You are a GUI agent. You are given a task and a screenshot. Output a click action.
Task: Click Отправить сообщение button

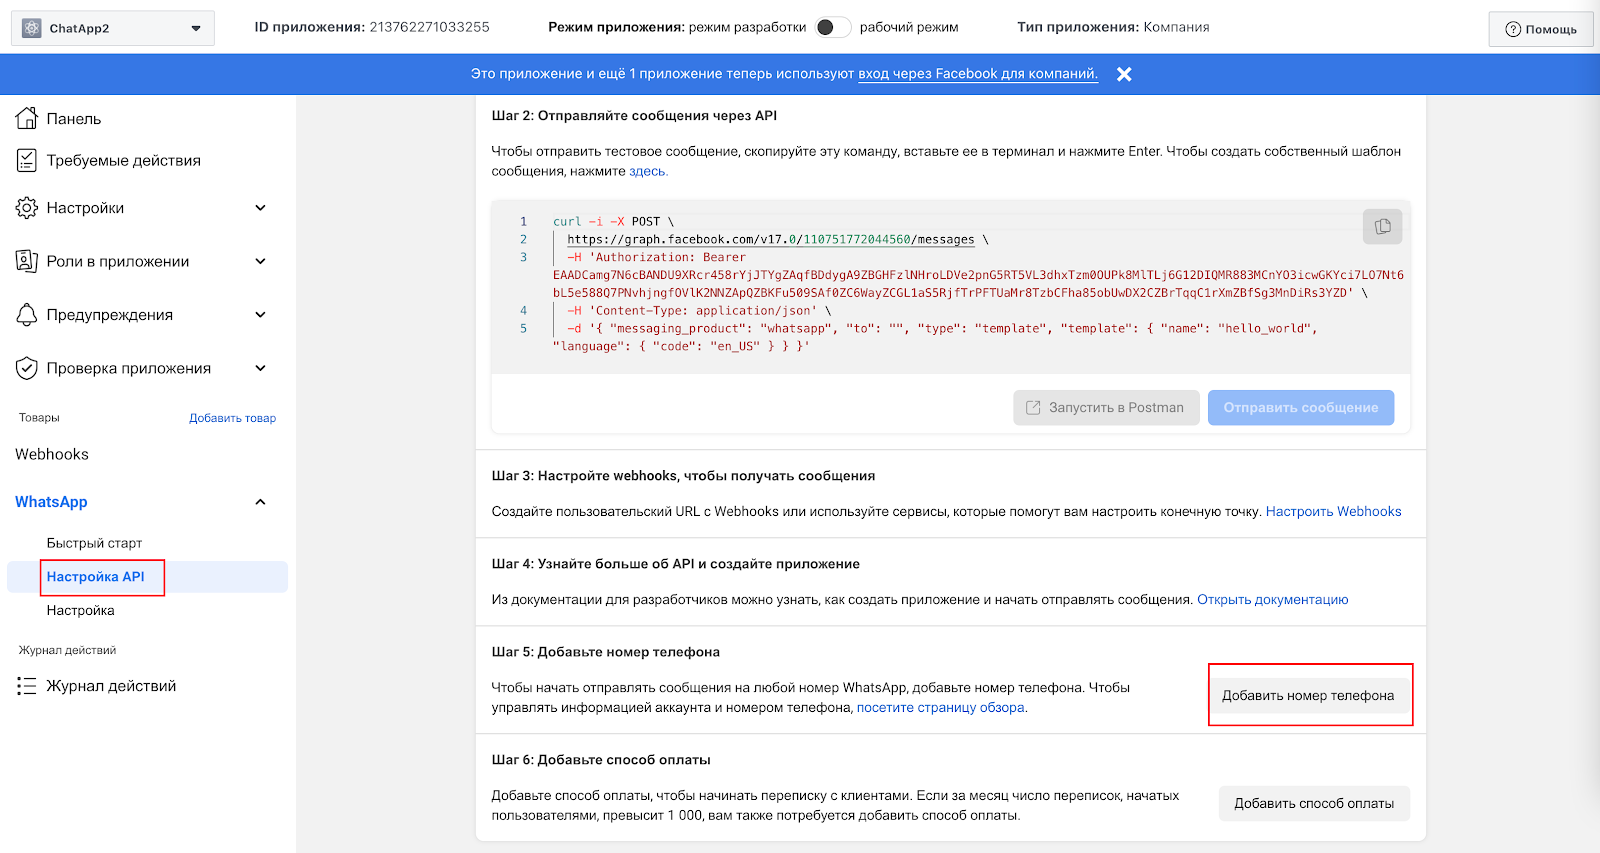point(1301,408)
